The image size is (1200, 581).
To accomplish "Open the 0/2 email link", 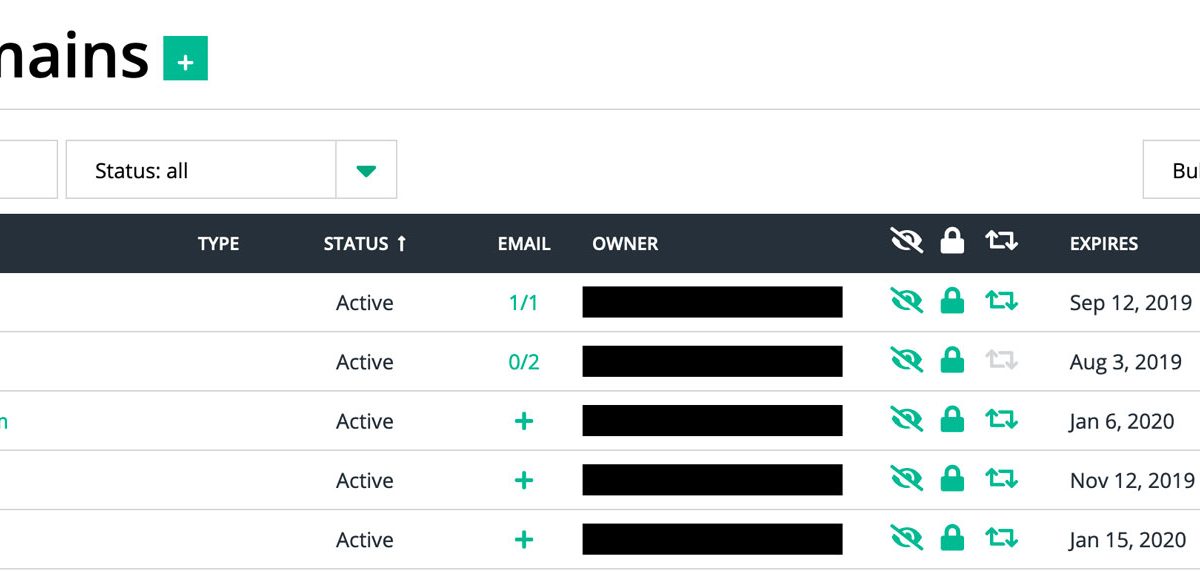I will click(523, 362).
